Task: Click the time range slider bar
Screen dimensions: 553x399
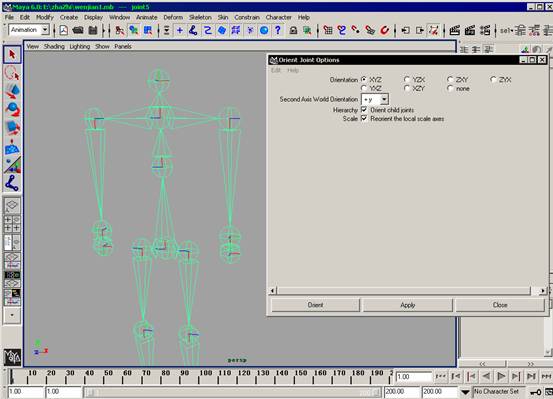Action: coord(233,392)
